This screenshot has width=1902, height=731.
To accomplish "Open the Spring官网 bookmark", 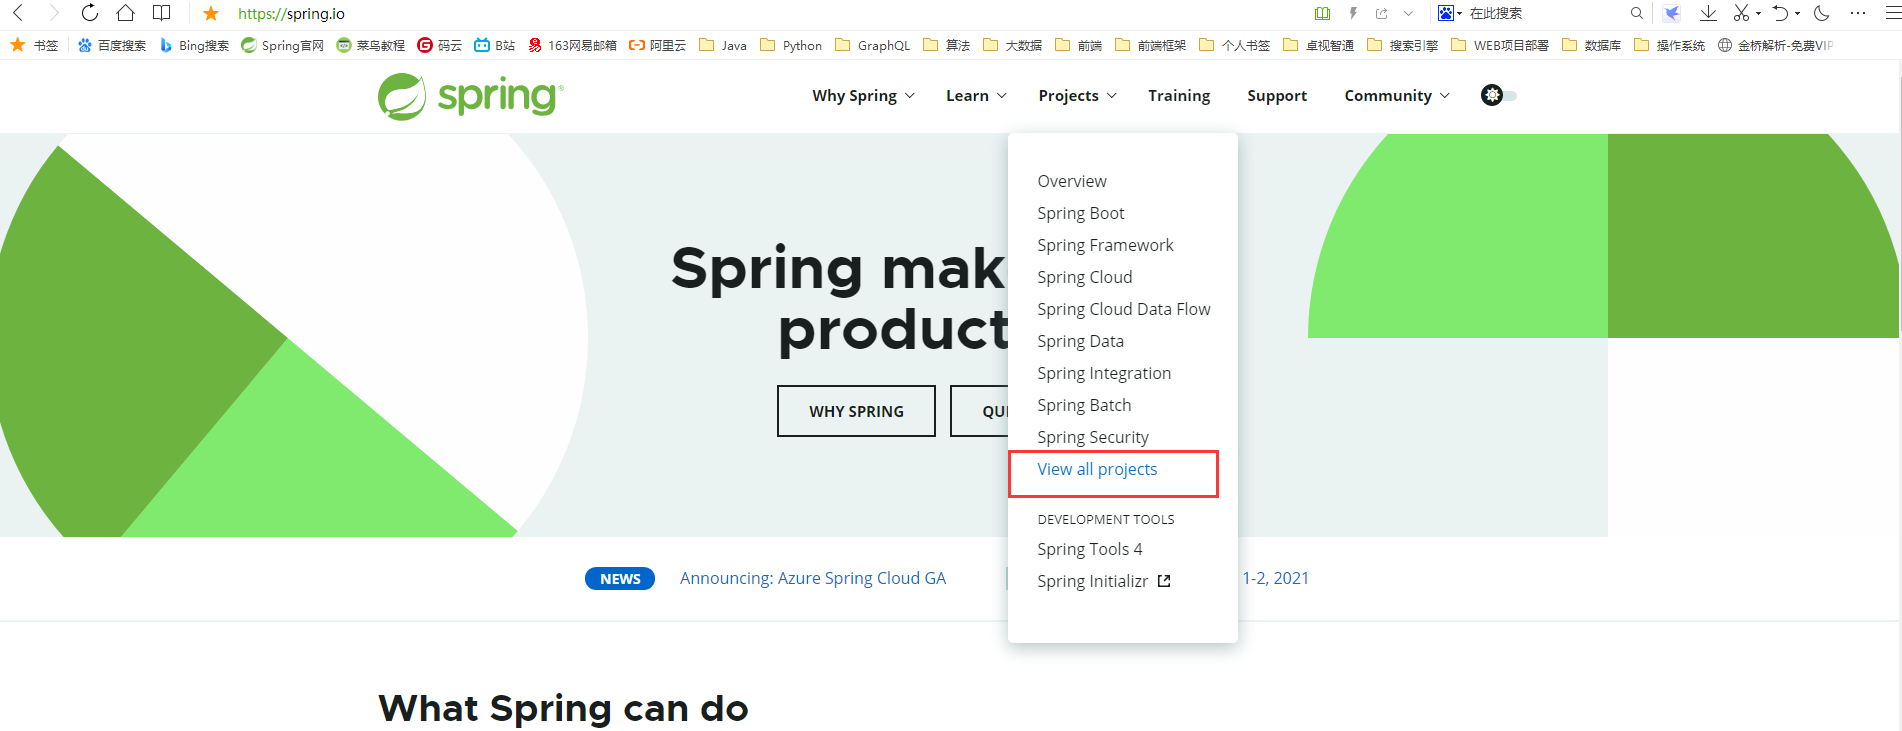I will [282, 45].
